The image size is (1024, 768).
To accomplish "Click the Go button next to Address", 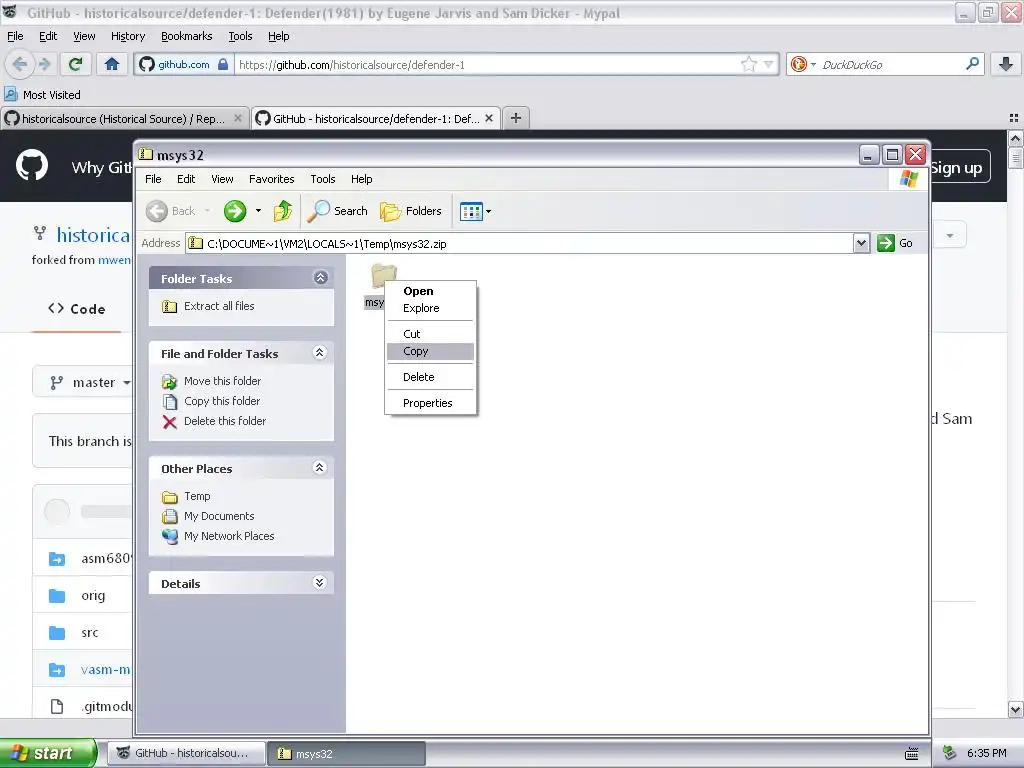I will [x=895, y=244].
